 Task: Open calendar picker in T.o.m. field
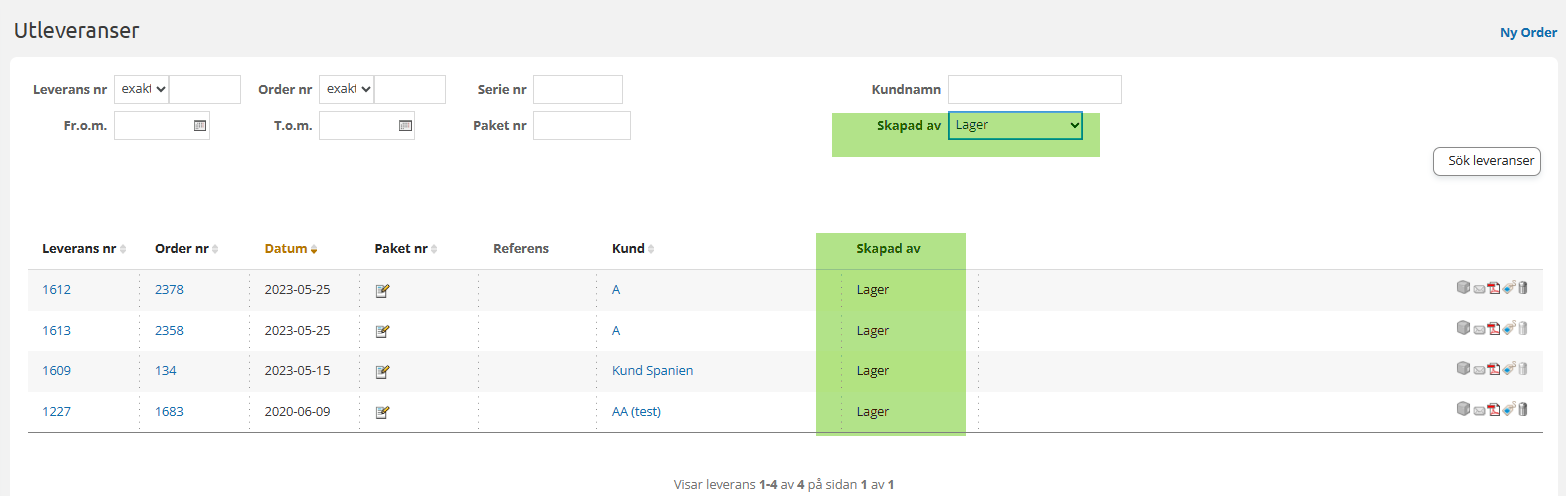405,126
